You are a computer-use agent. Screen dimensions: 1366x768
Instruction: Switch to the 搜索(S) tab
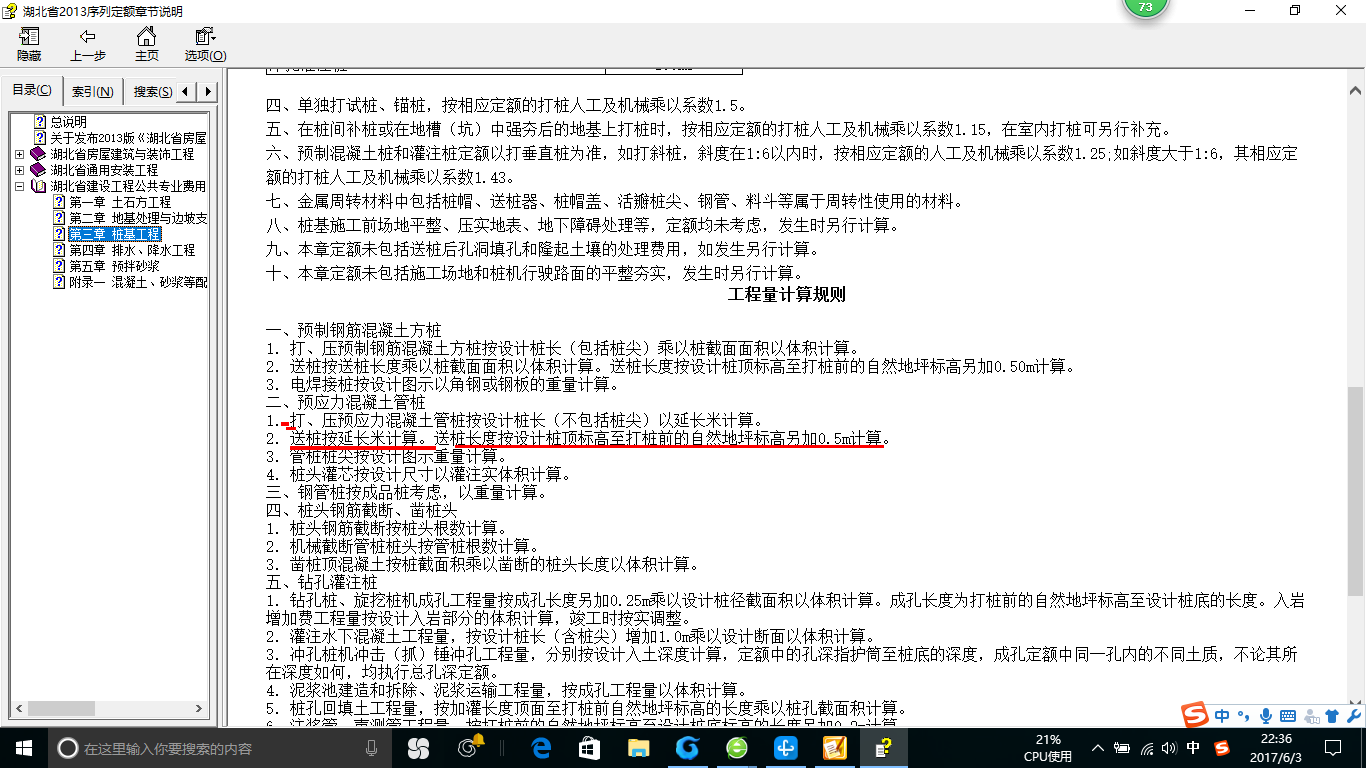click(152, 91)
